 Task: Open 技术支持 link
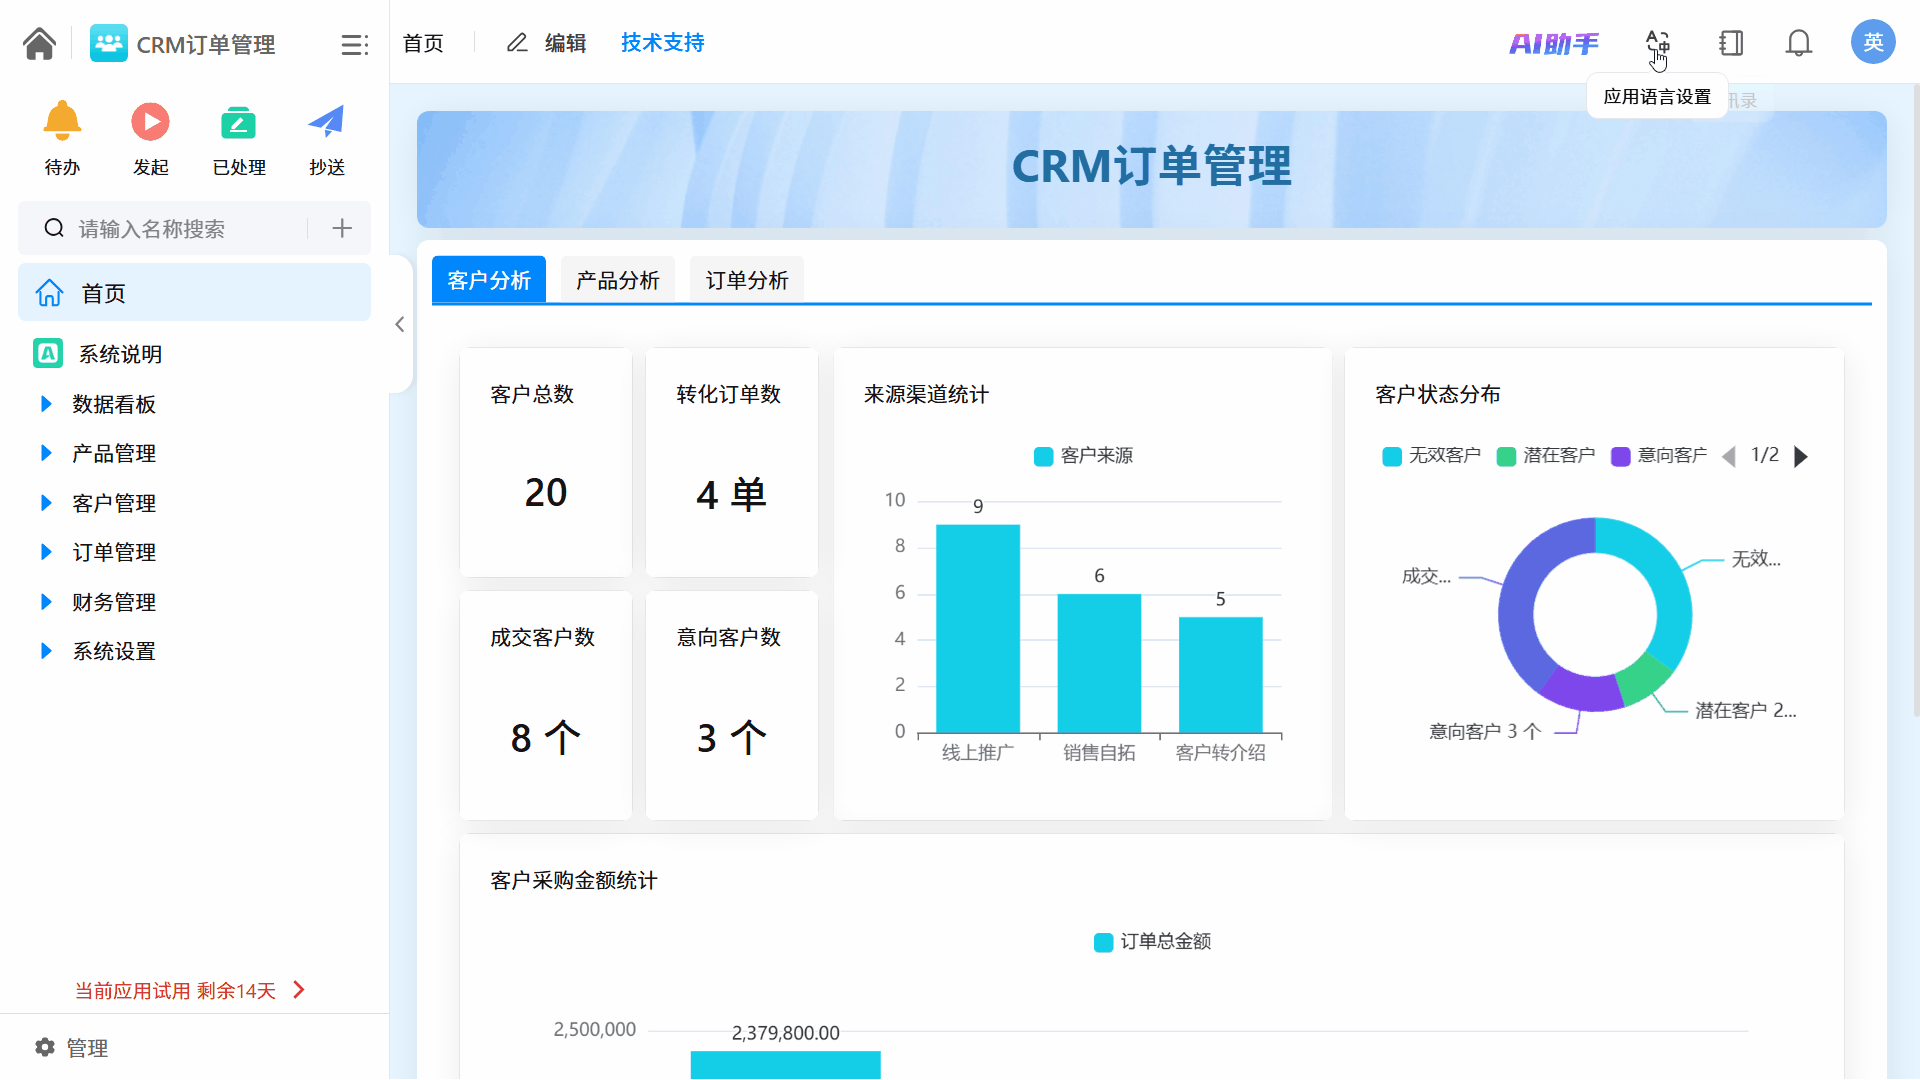(x=663, y=43)
